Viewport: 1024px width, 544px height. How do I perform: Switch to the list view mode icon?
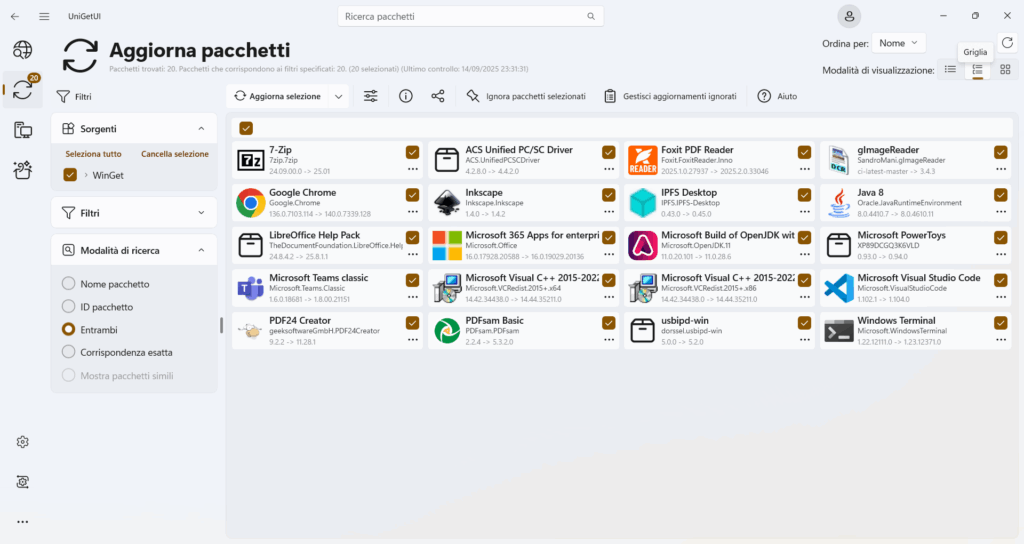950,69
